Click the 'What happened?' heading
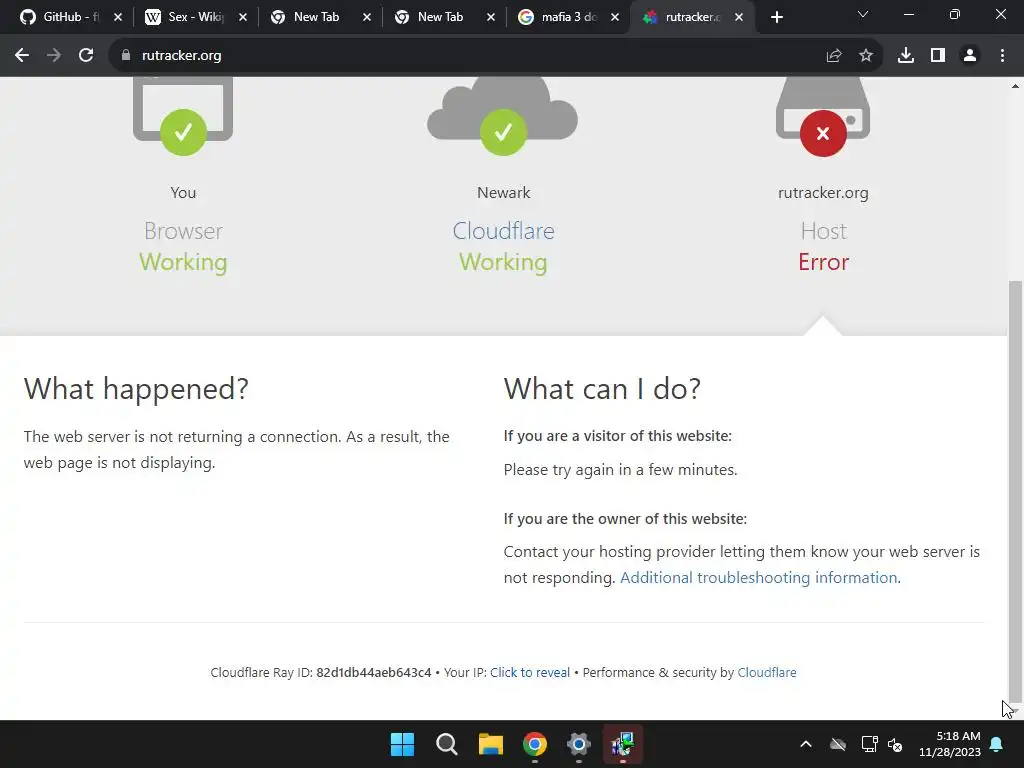Image resolution: width=1024 pixels, height=768 pixels. pos(136,389)
